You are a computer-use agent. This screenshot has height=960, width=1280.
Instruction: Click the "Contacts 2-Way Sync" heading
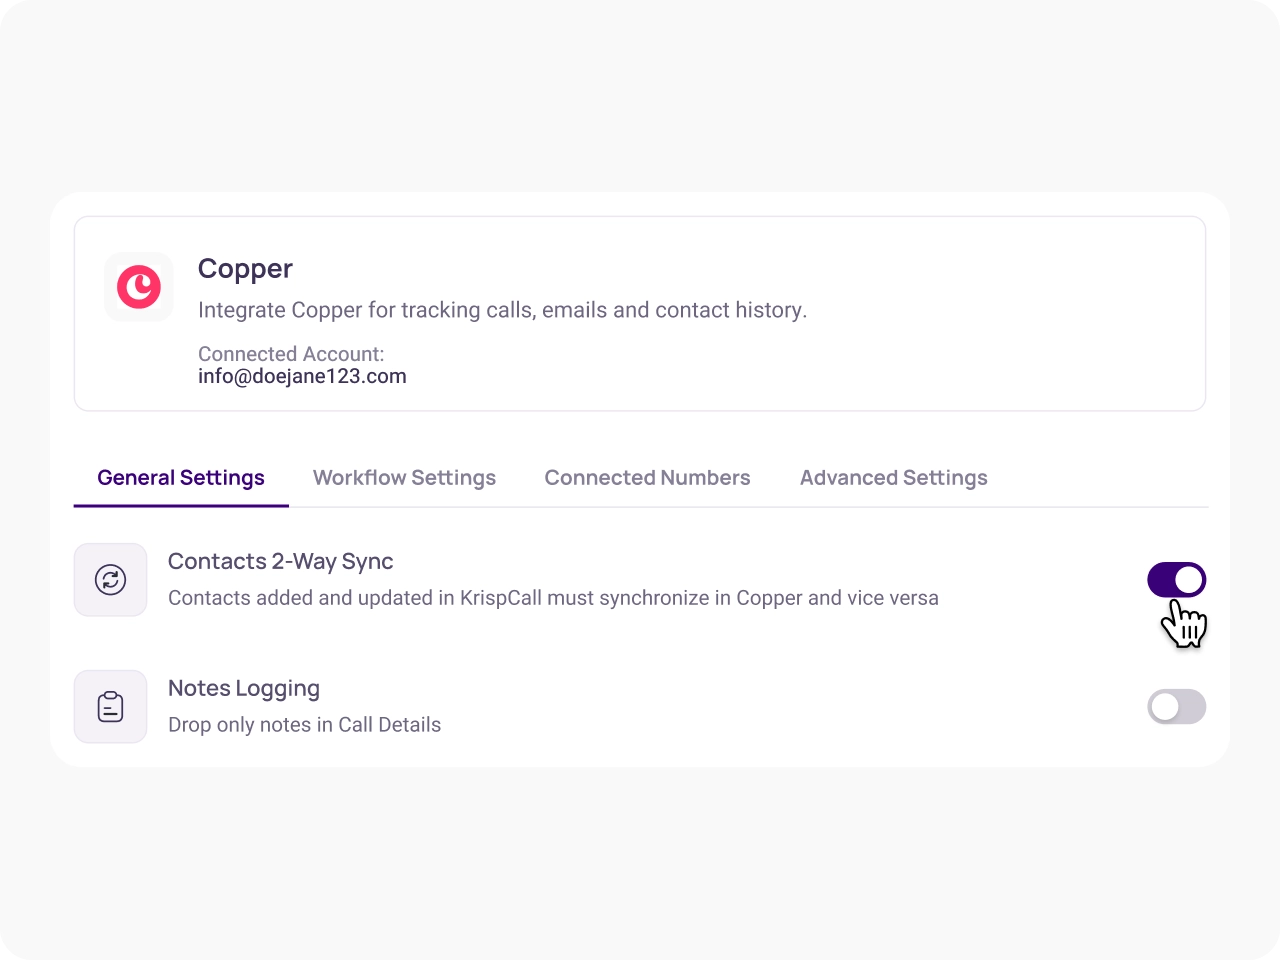click(280, 562)
